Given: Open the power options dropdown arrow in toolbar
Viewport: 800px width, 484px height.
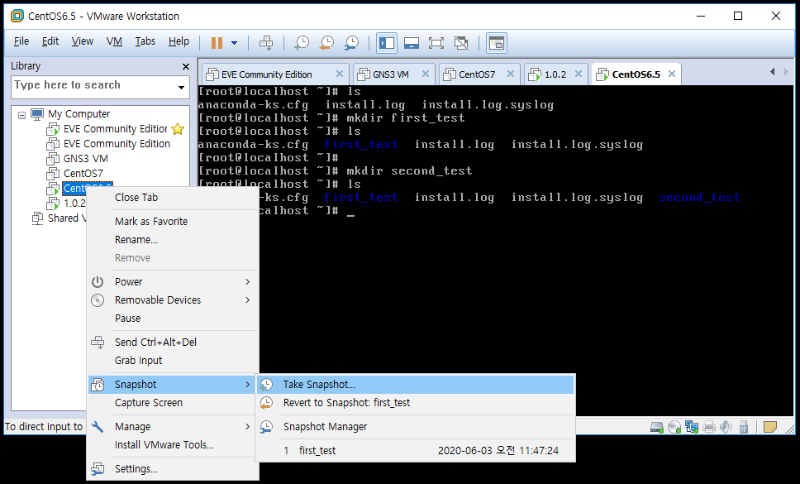Looking at the screenshot, I should pyautogui.click(x=234, y=43).
